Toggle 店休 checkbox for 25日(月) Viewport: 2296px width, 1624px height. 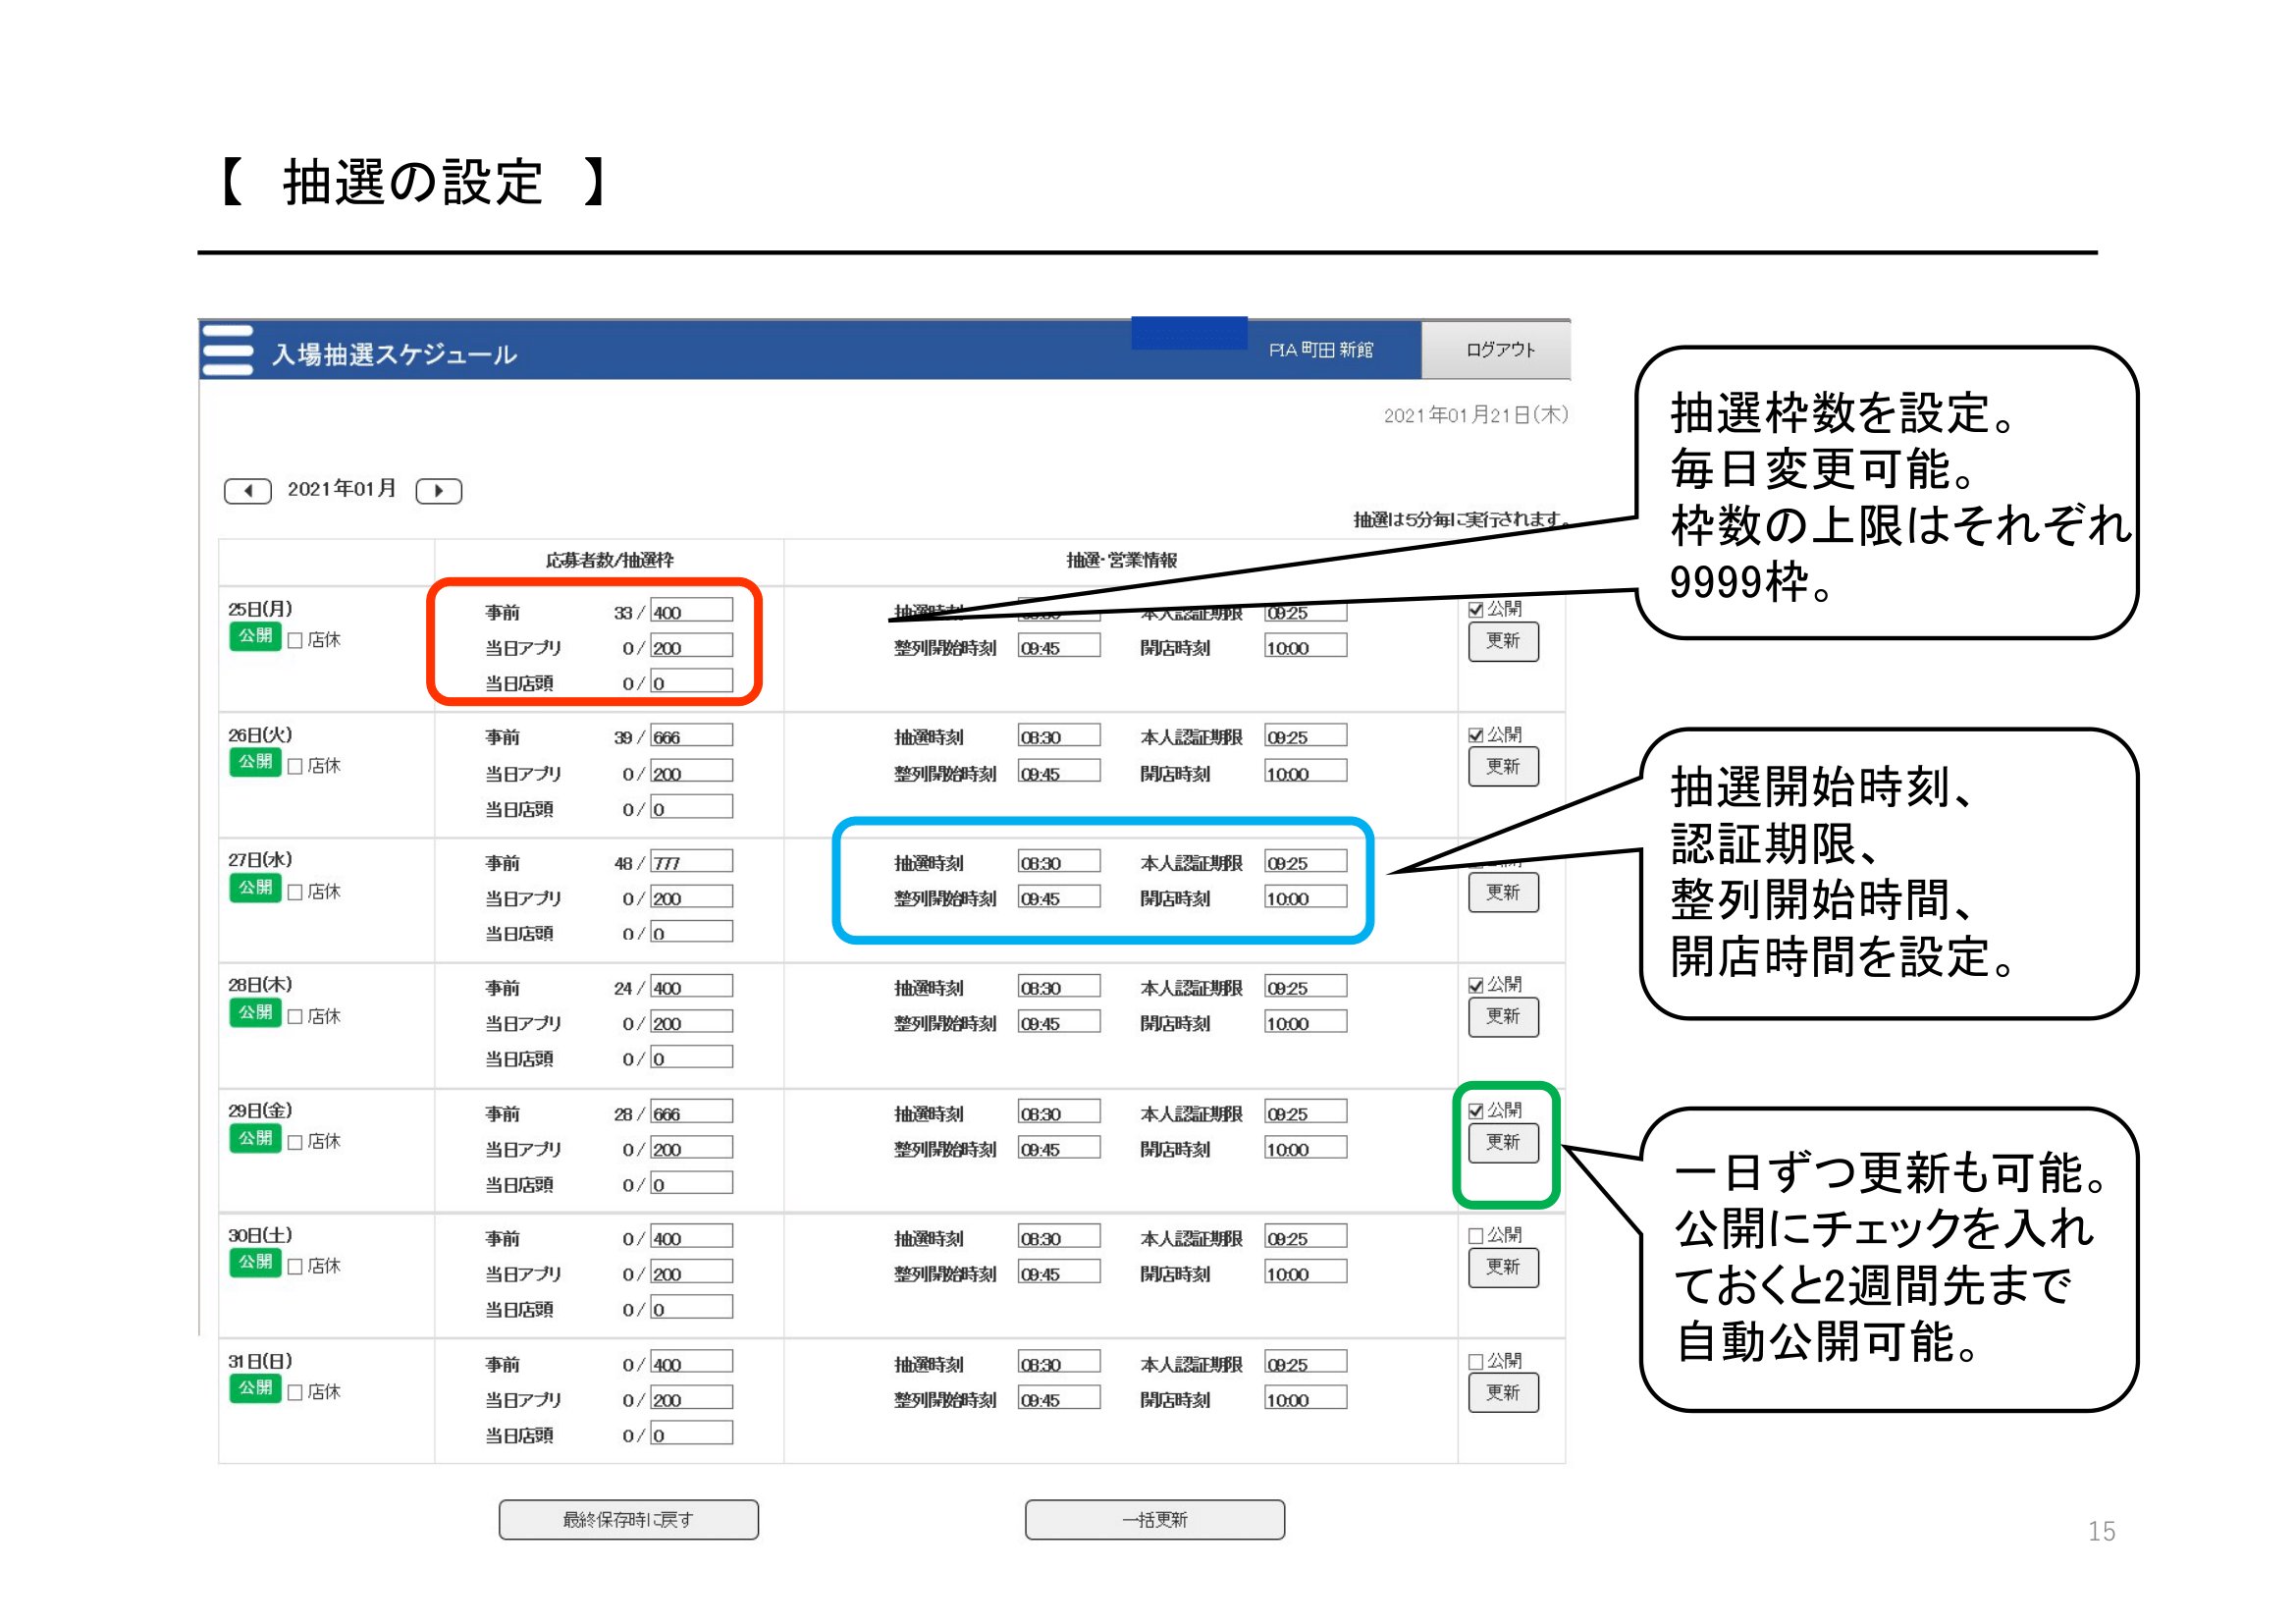click(295, 640)
